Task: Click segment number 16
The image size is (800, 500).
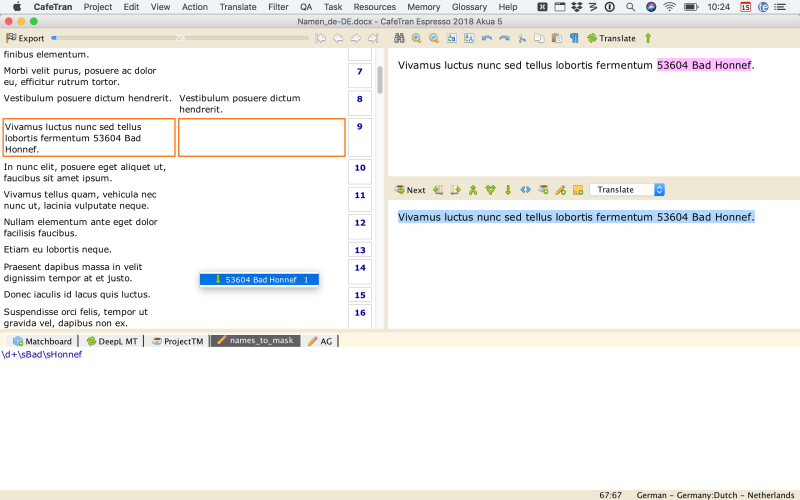Action: click(x=360, y=317)
